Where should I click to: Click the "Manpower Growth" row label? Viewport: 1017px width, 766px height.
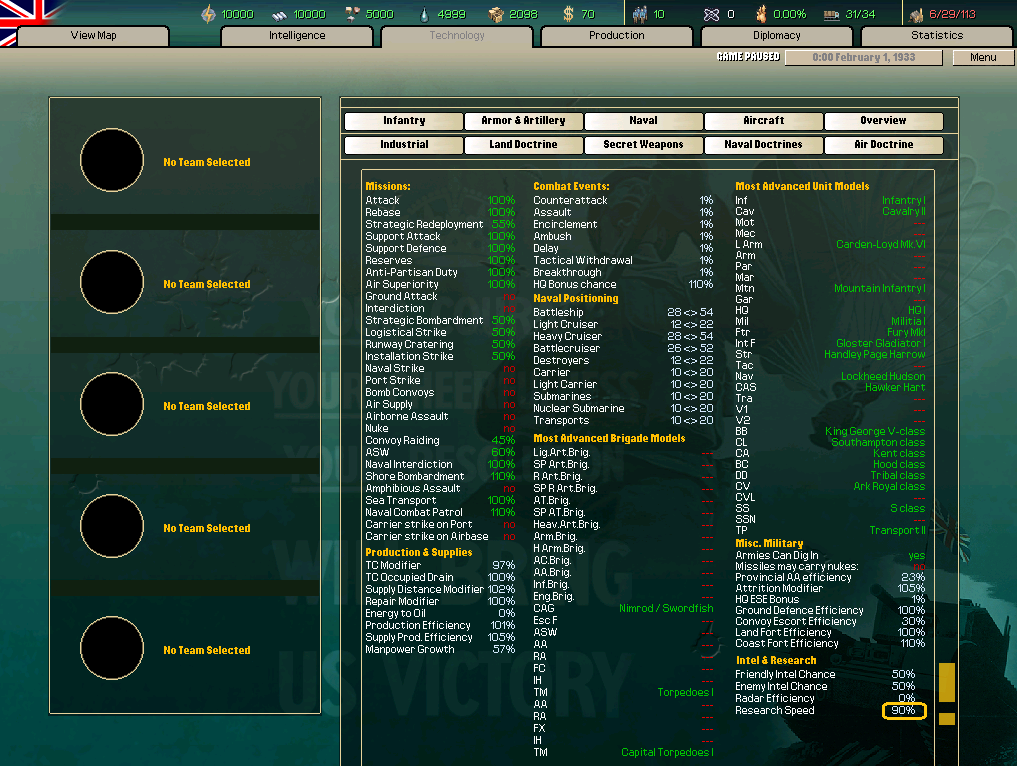tap(409, 649)
